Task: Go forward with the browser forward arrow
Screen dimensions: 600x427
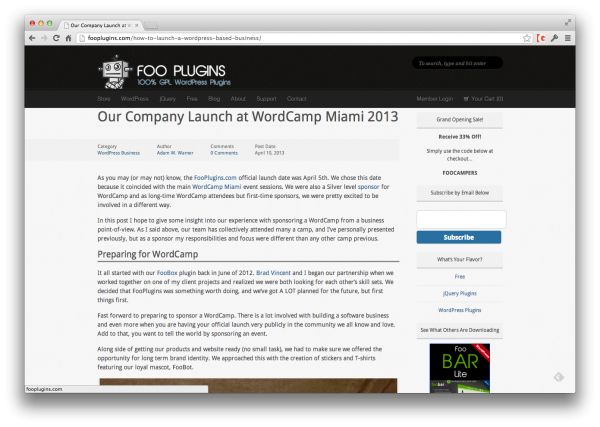Action: click(x=44, y=38)
